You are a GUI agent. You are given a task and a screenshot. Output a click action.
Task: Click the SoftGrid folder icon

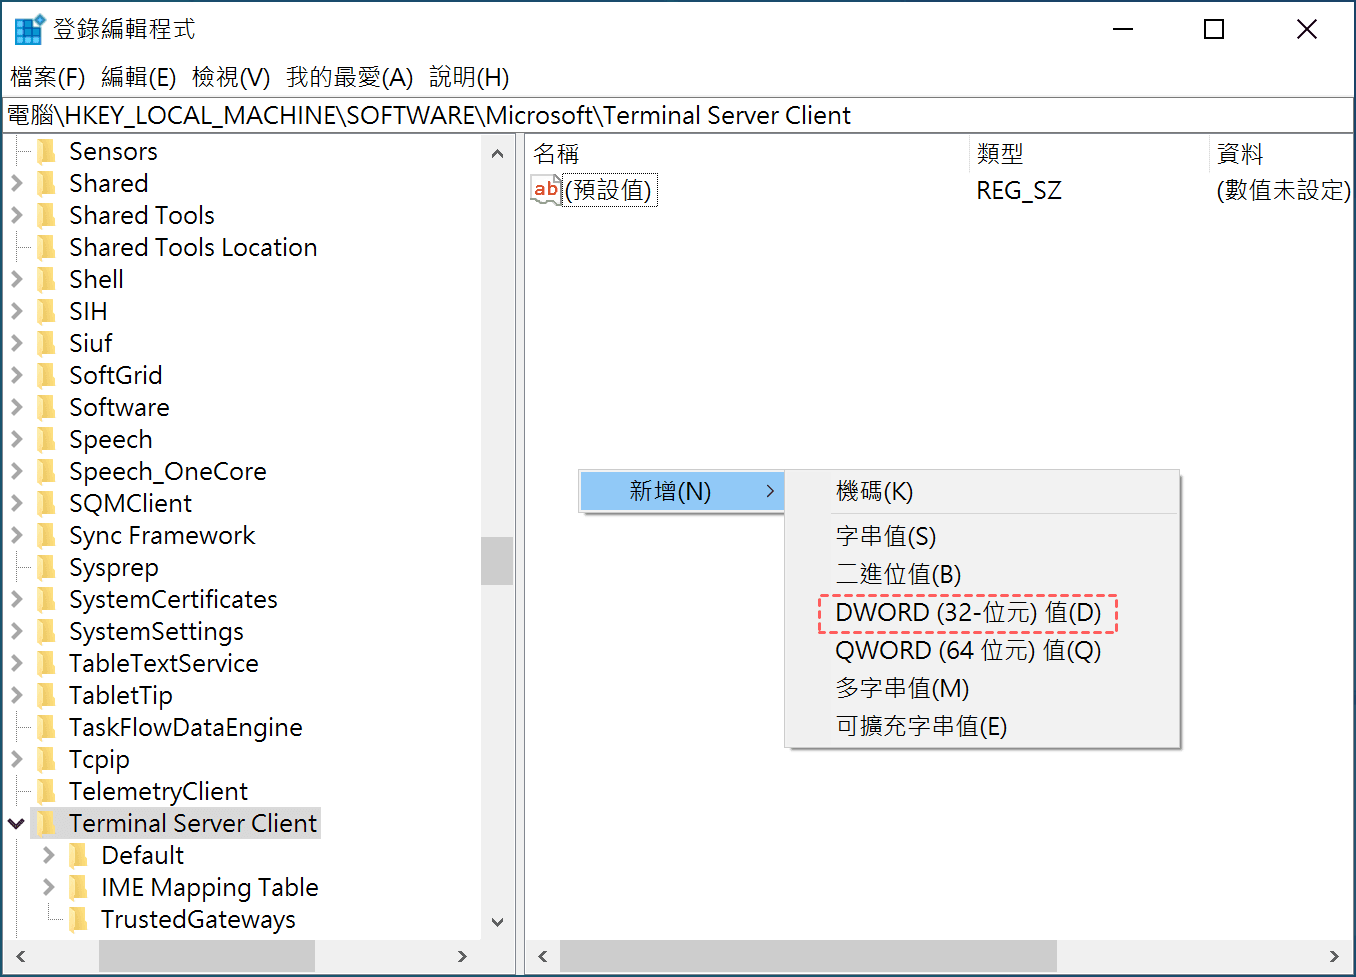[x=46, y=376]
